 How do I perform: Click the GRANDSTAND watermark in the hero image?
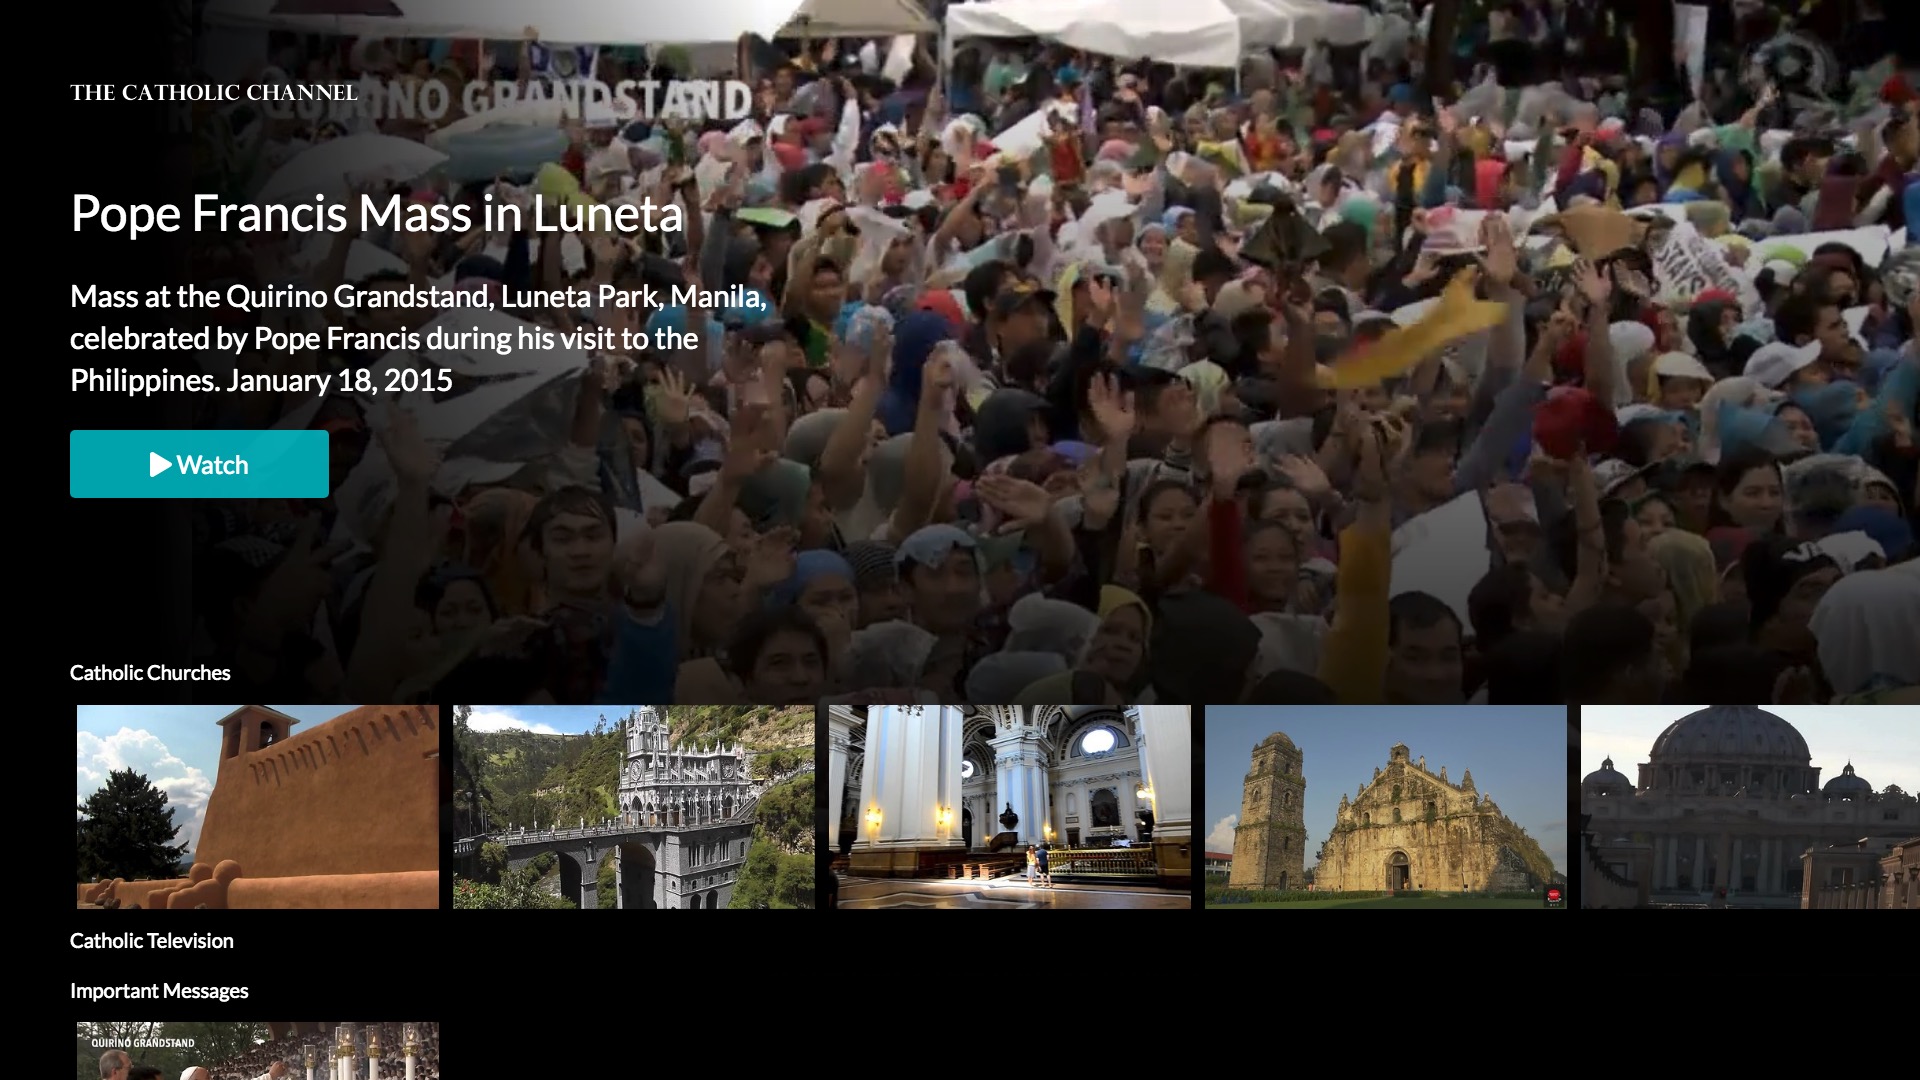pyautogui.click(x=608, y=100)
